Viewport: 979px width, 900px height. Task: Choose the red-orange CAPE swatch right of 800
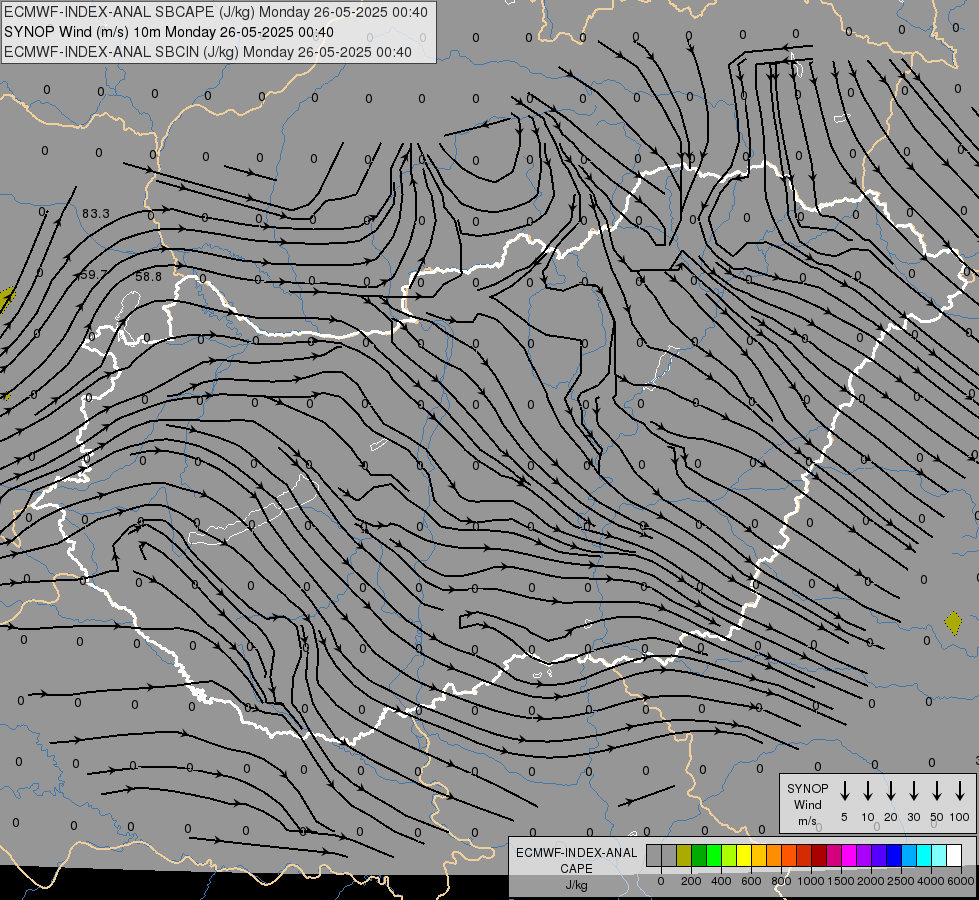point(790,855)
